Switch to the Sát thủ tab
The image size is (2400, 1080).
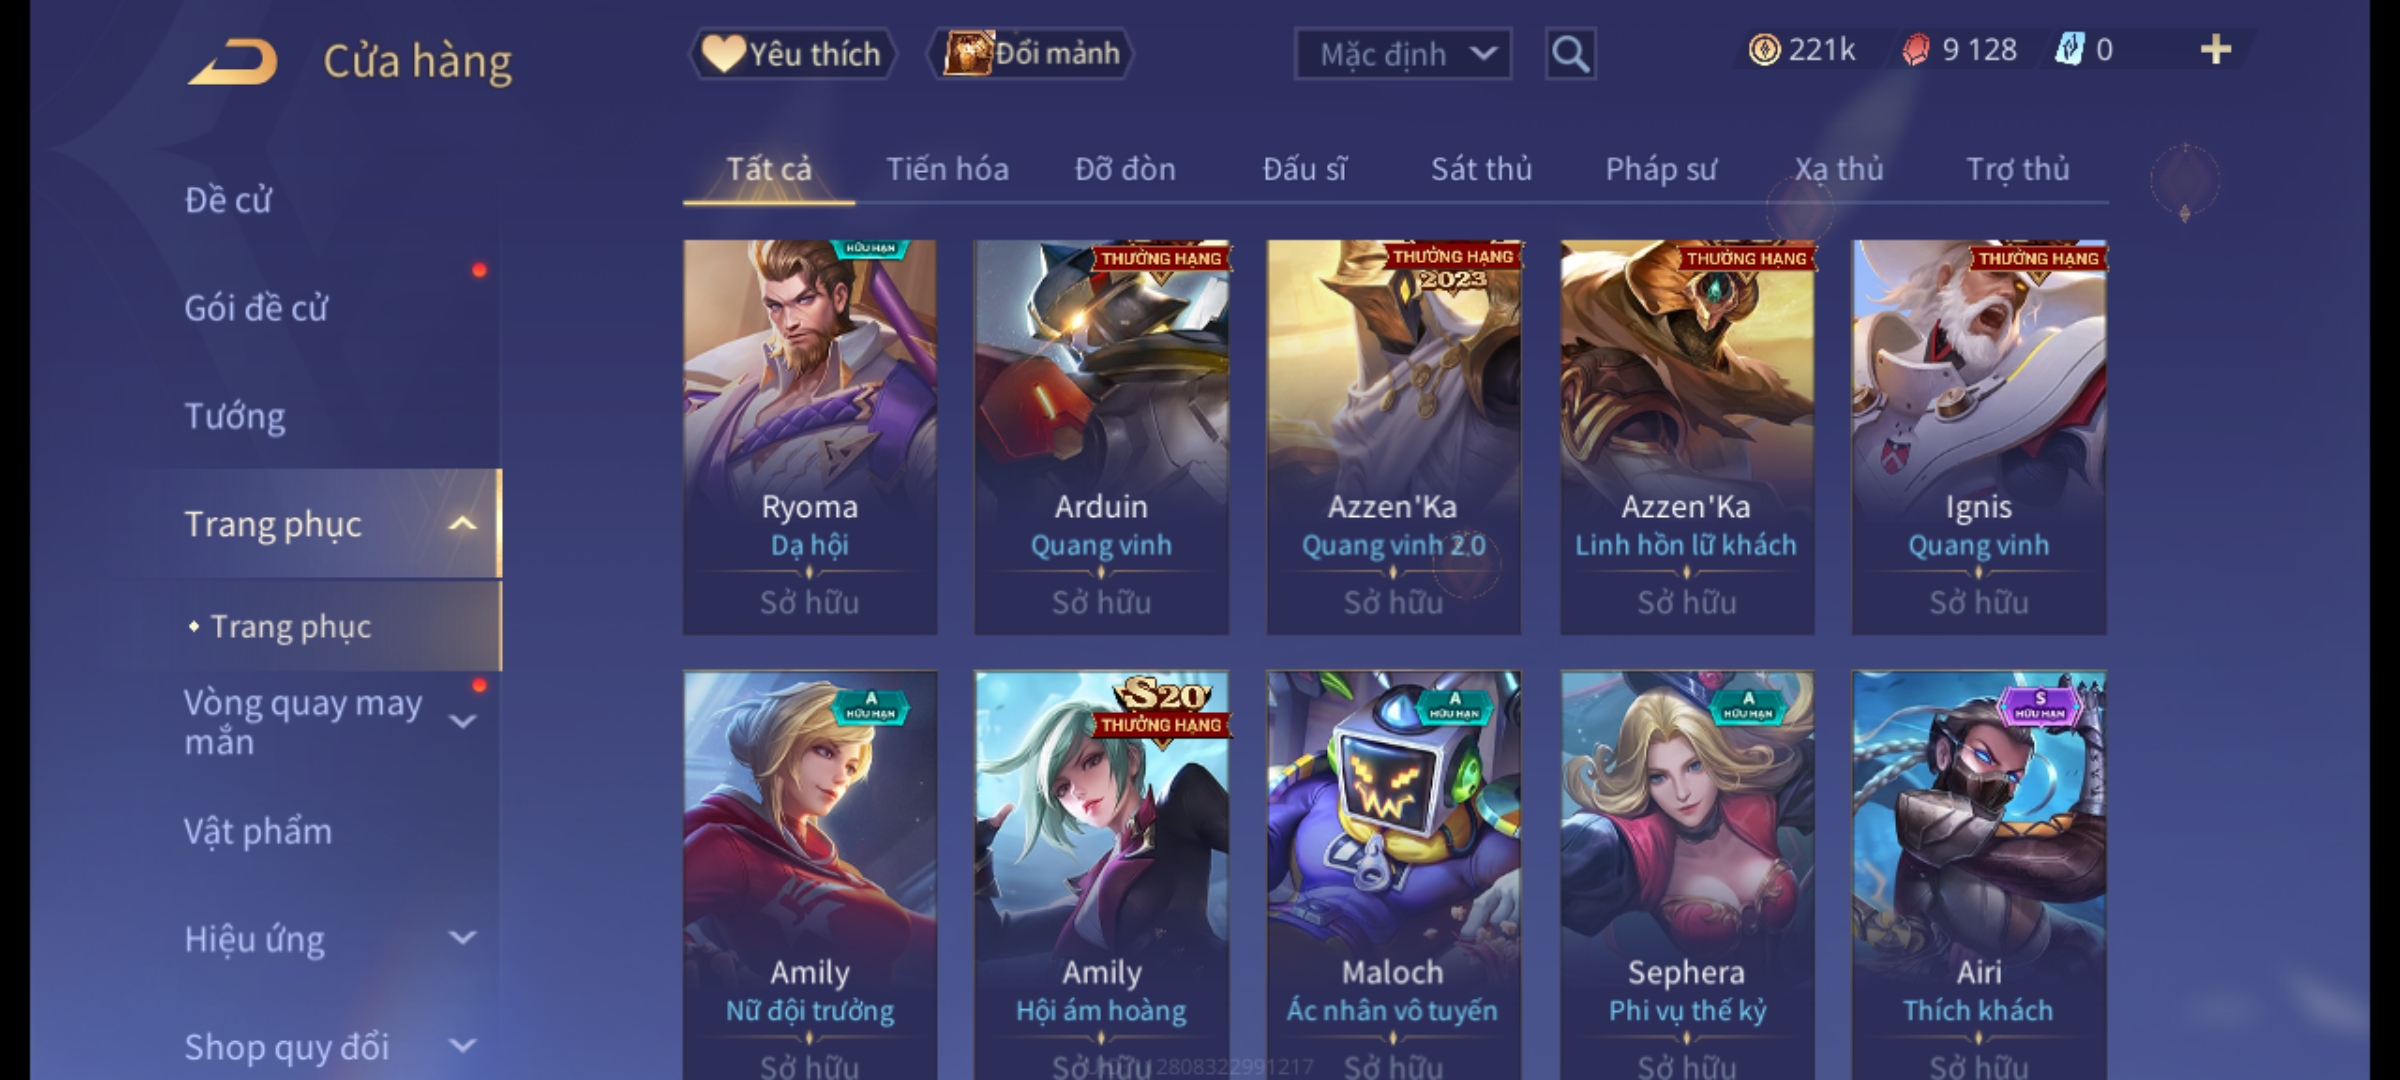[1481, 169]
